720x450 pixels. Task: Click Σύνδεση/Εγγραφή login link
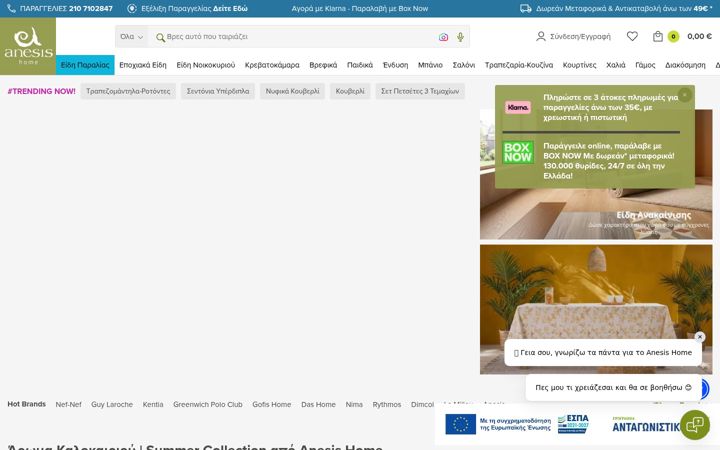pos(580,36)
